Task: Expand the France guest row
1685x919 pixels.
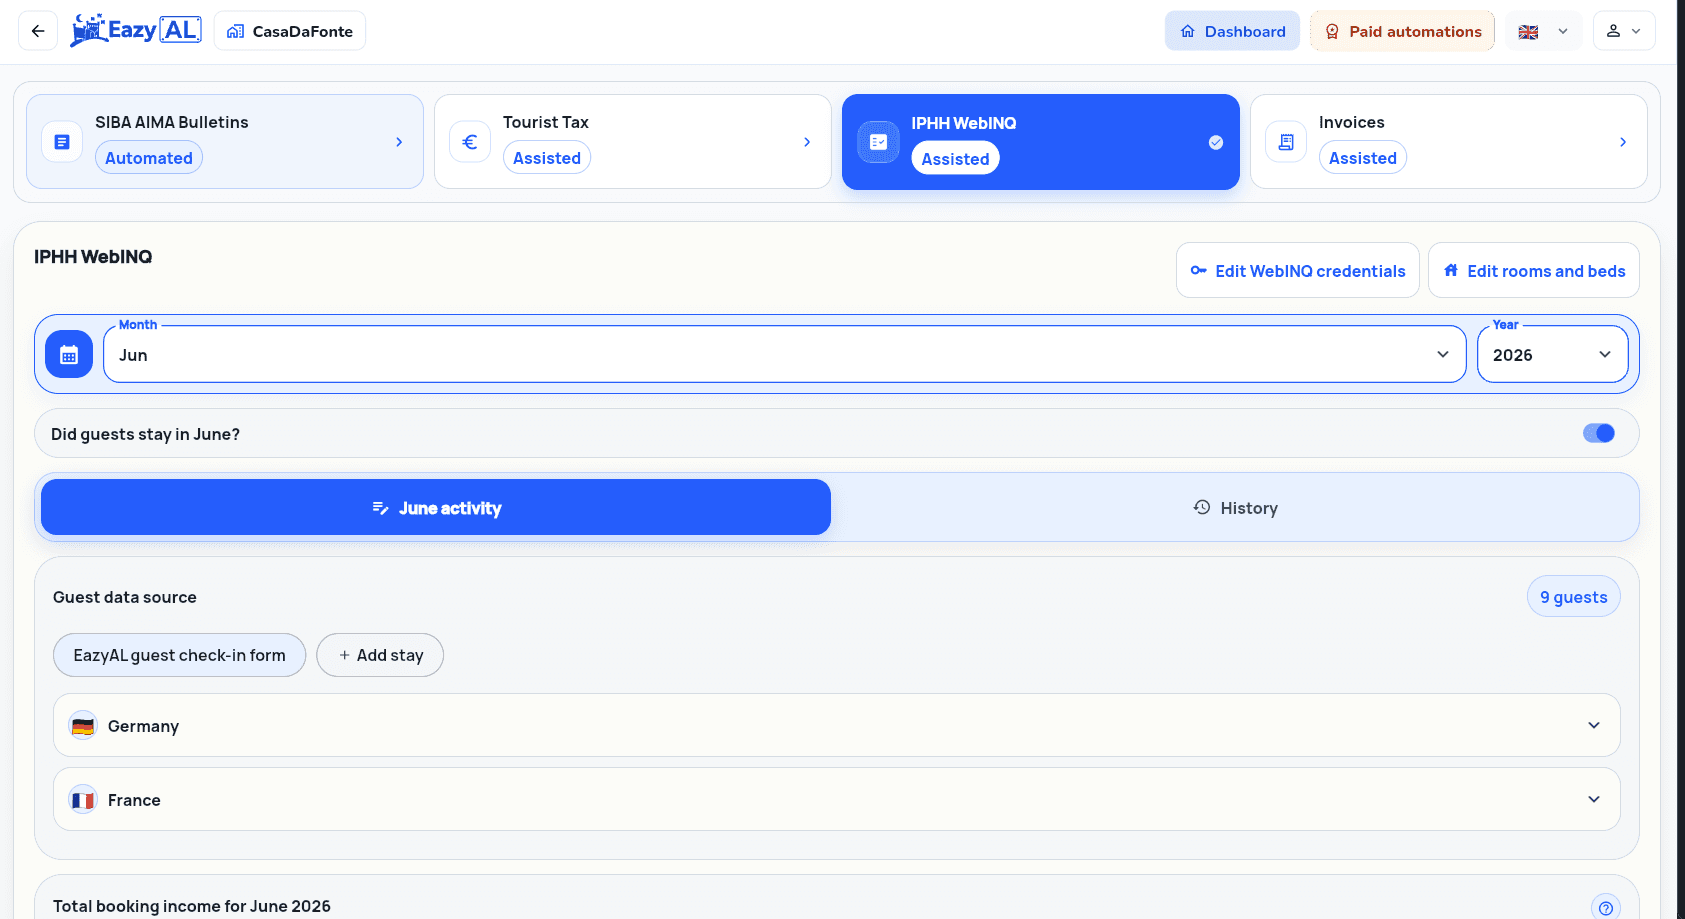Action: pyautogui.click(x=837, y=799)
